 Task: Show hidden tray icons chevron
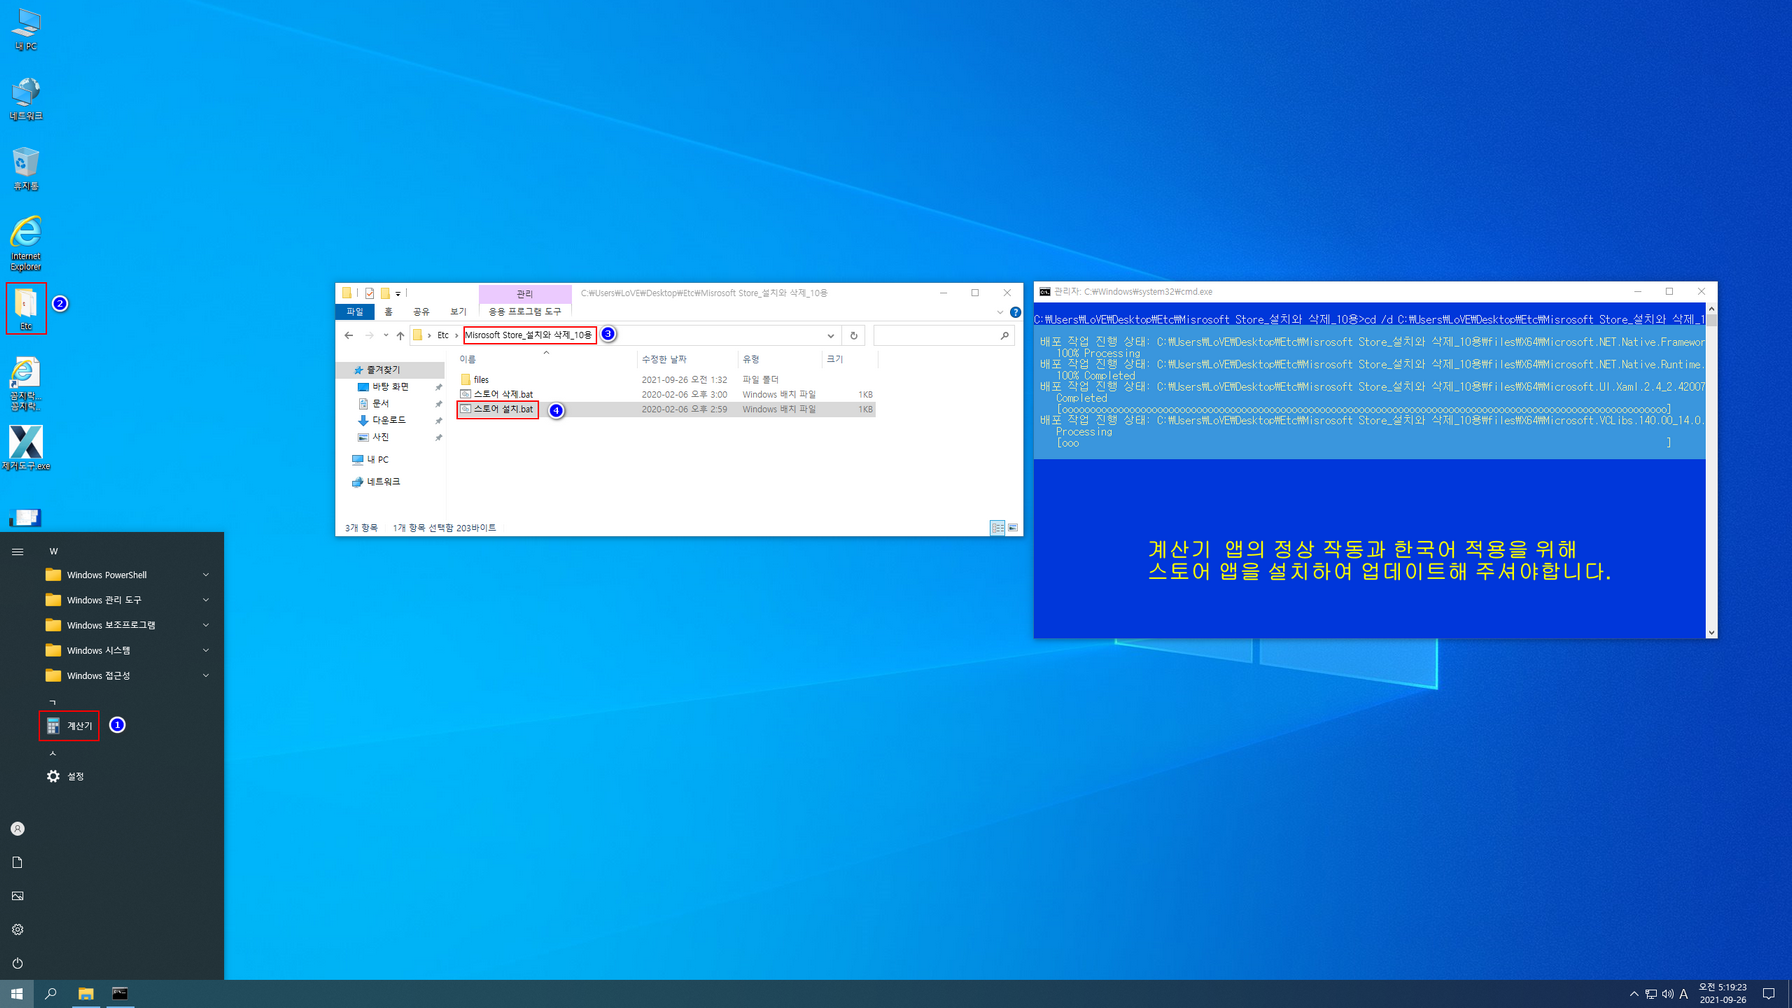point(1634,994)
